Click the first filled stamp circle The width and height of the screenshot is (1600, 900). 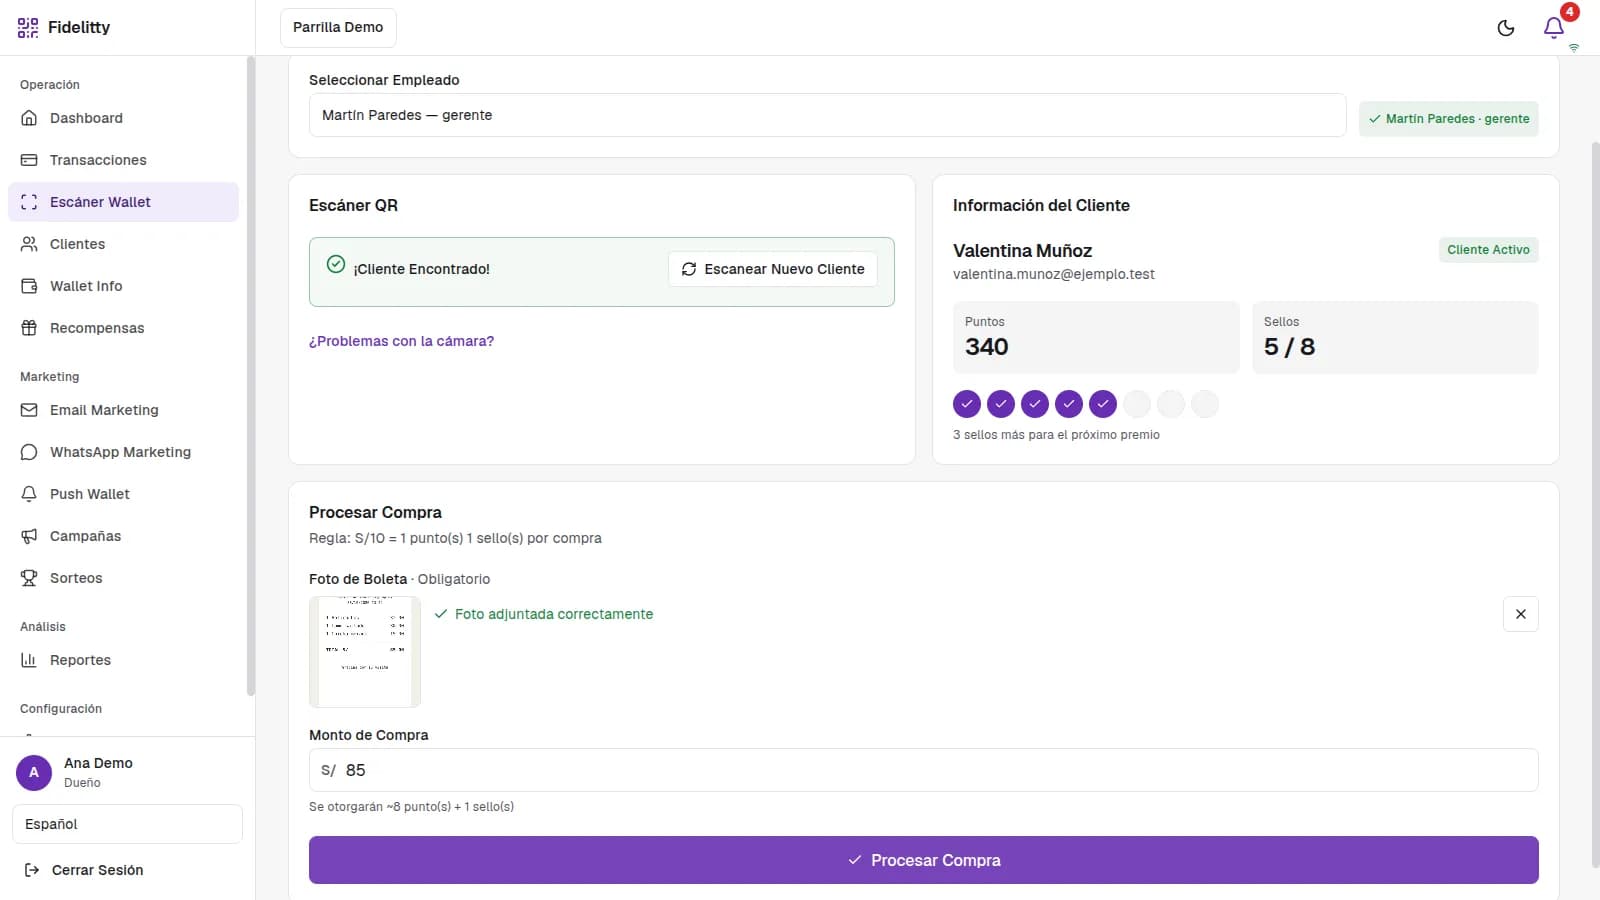(967, 404)
